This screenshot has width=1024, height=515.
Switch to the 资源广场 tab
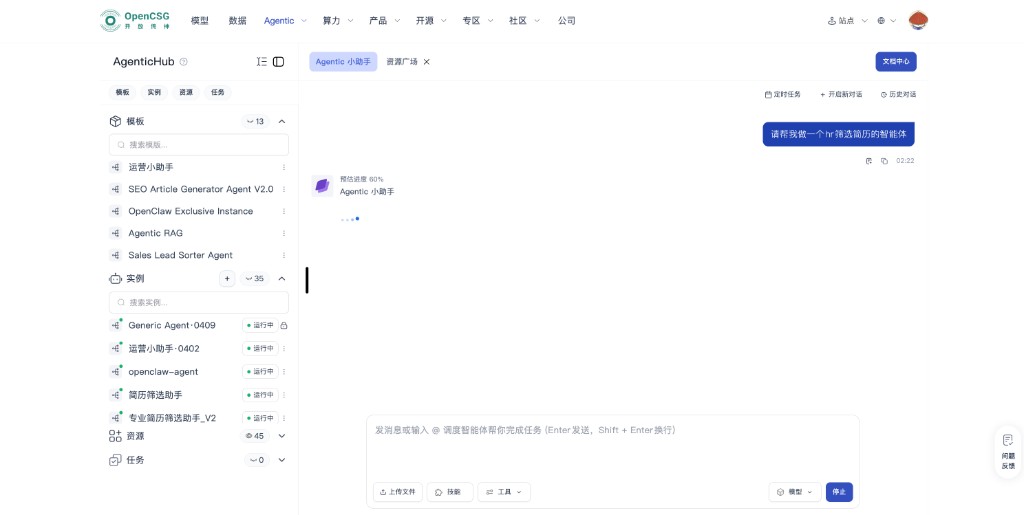click(x=402, y=62)
